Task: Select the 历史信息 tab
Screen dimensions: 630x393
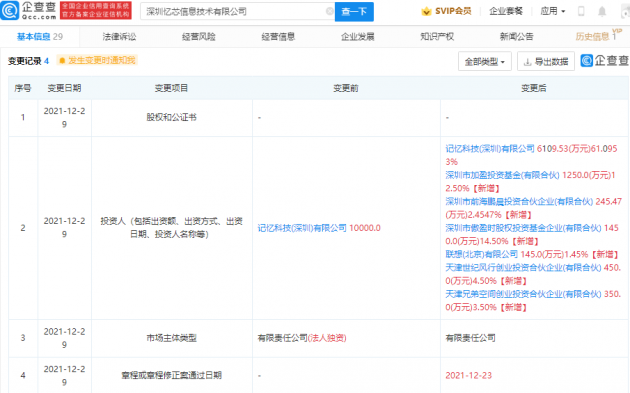Action: (x=592, y=37)
